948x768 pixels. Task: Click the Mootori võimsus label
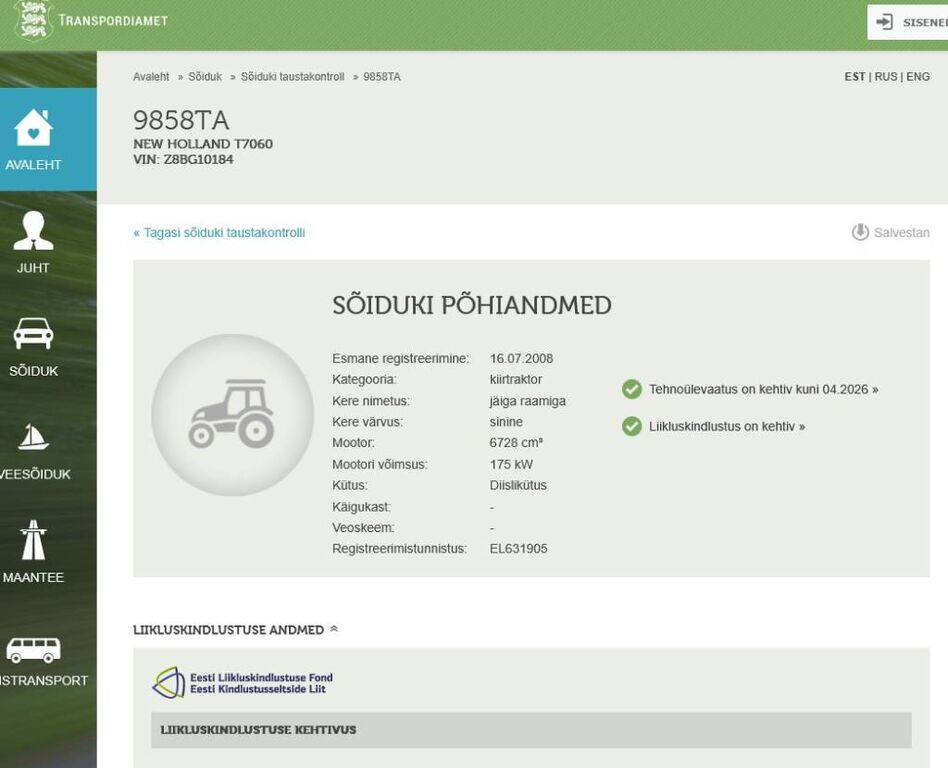coord(380,464)
